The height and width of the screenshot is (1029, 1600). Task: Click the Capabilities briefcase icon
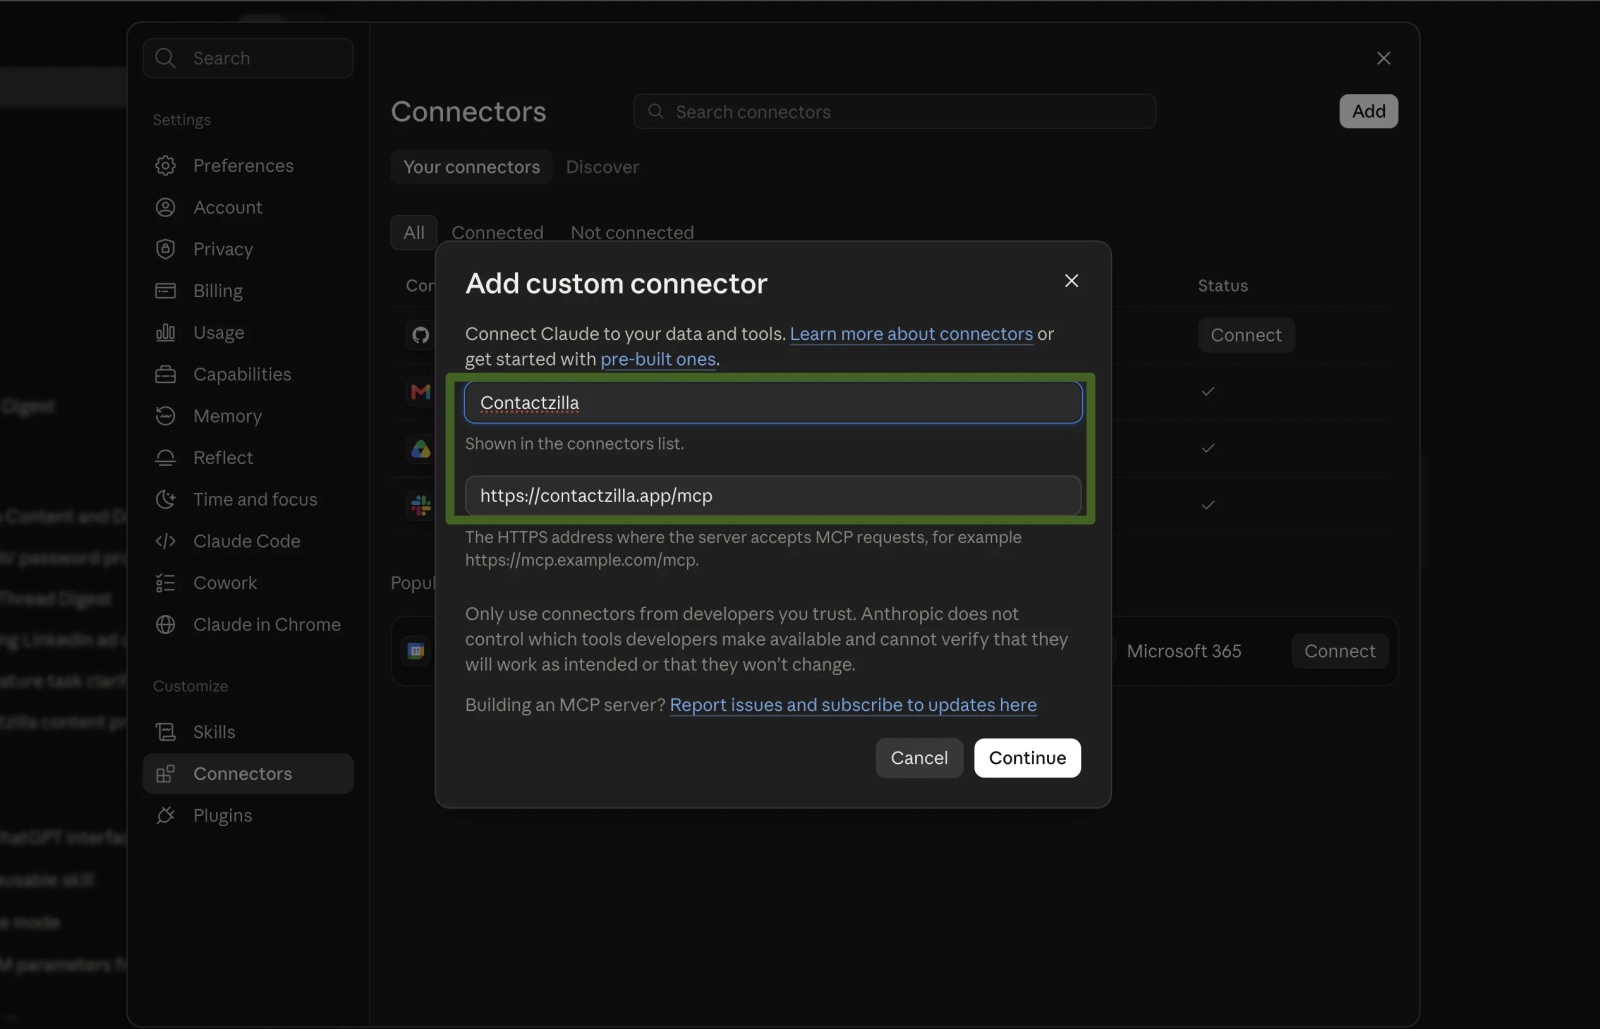coord(166,374)
